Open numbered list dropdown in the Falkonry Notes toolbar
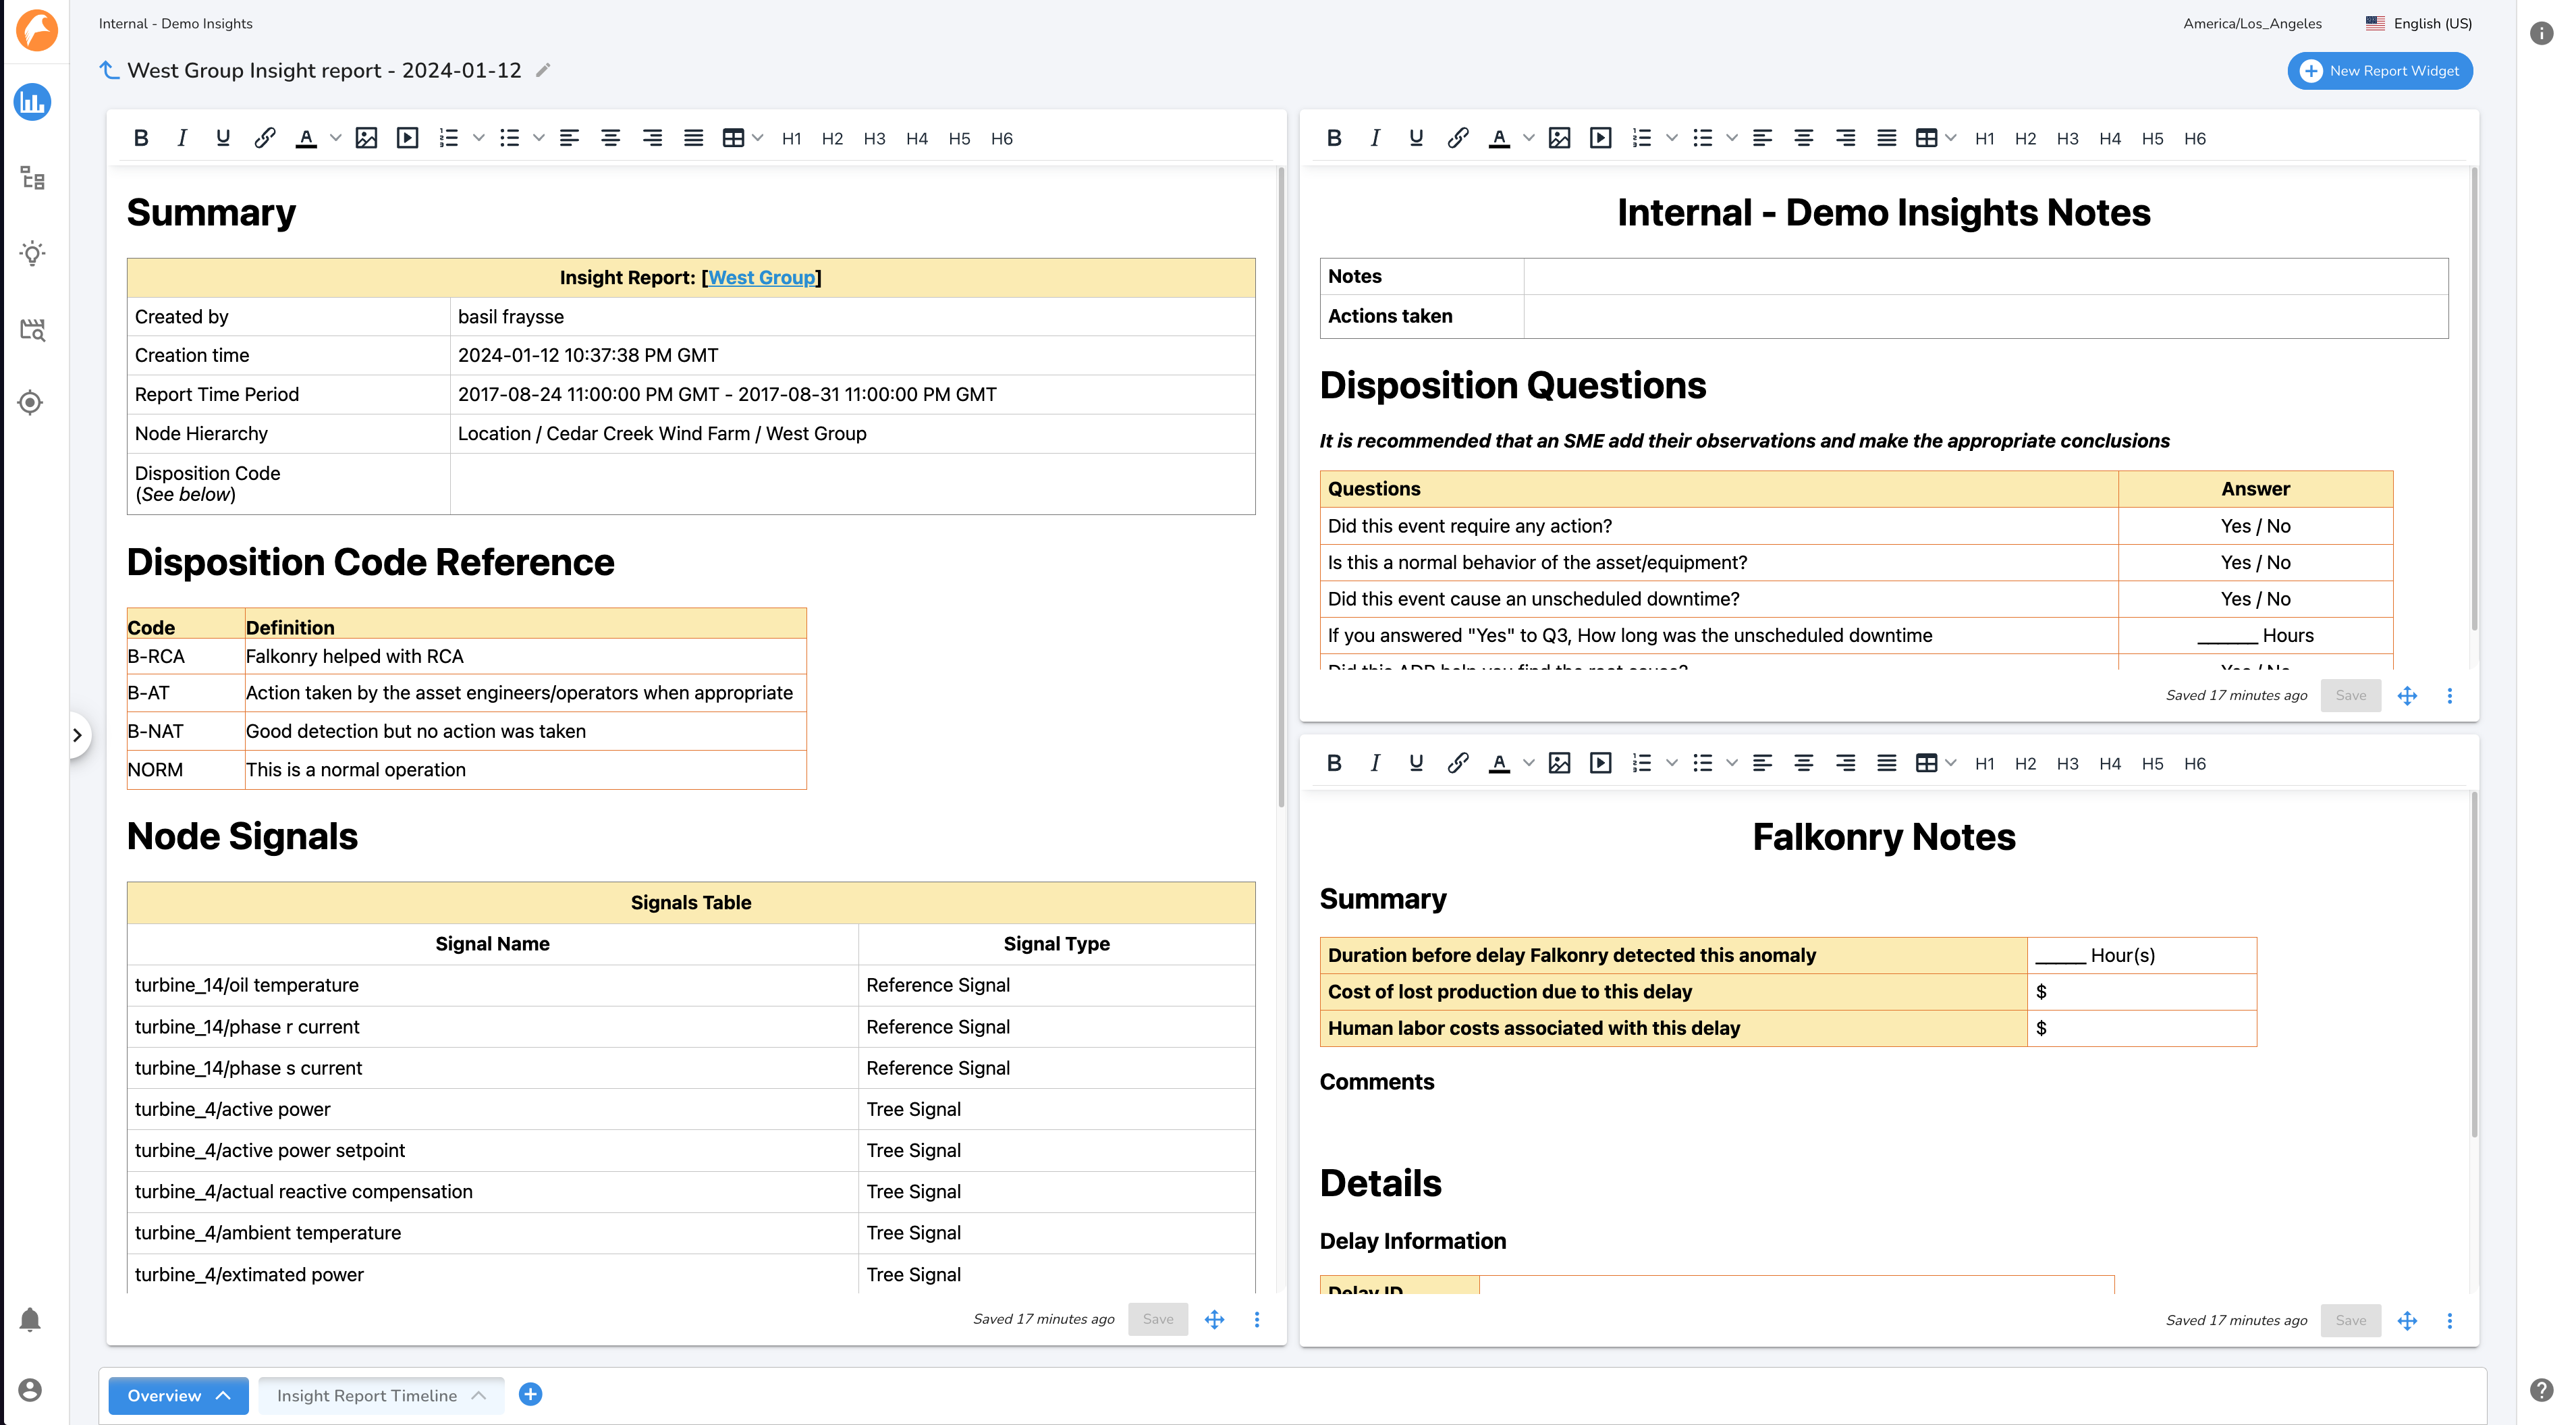This screenshot has width=2576, height=1425. tap(1671, 763)
